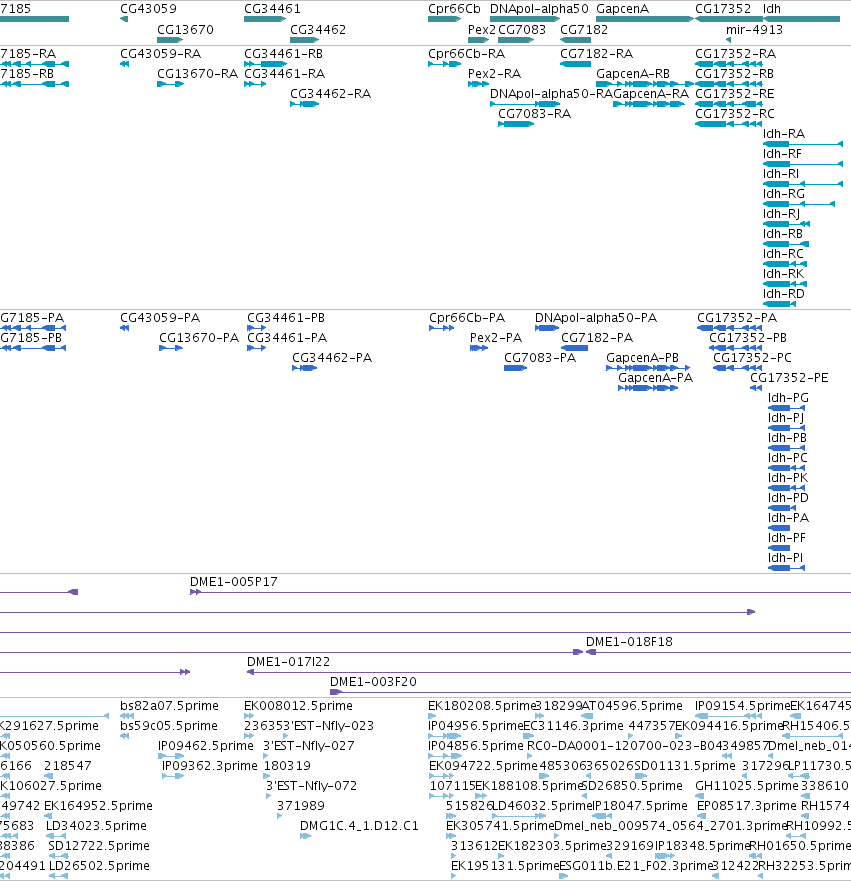Viewport: 851px width, 881px height.
Task: Click the CG43059 gene label
Action: pyautogui.click(x=148, y=9)
